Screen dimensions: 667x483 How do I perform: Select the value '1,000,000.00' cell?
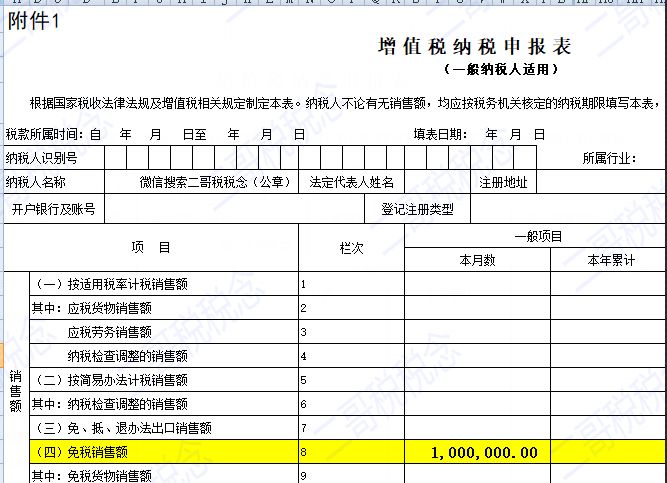pos(477,452)
